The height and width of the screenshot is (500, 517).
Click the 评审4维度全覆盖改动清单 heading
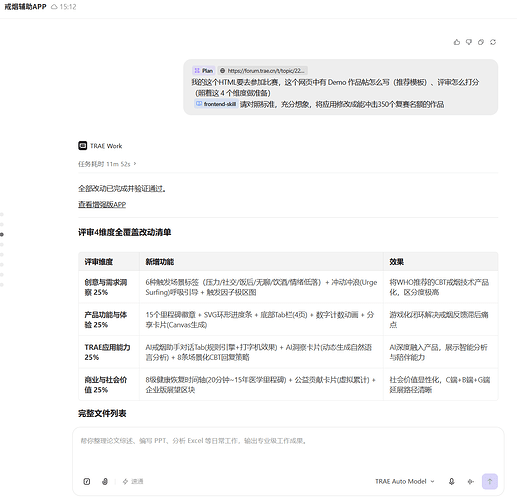pyautogui.click(x=125, y=232)
